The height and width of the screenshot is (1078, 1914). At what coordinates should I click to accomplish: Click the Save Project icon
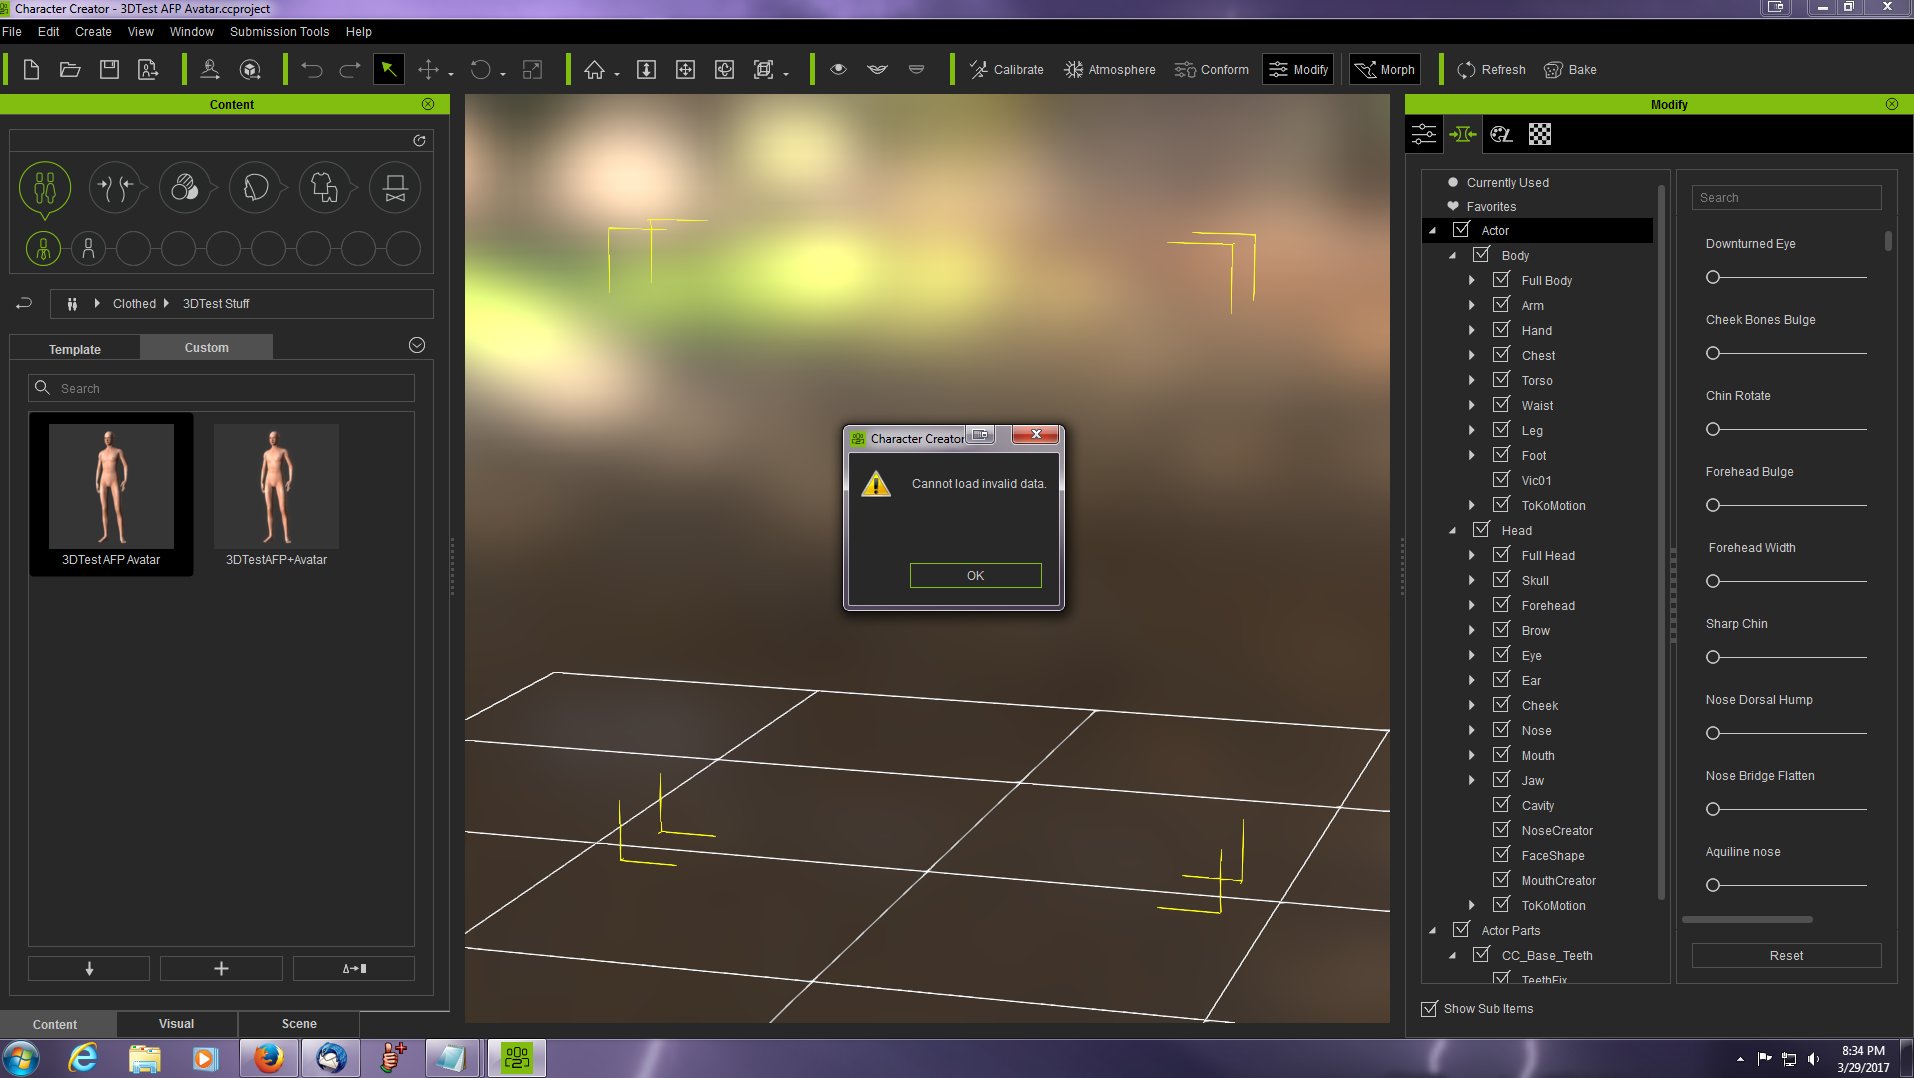click(109, 69)
